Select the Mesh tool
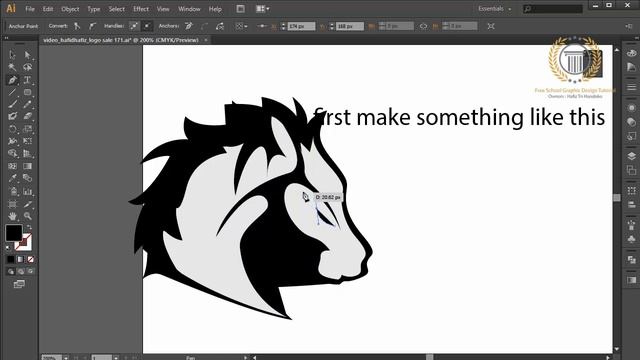The width and height of the screenshot is (640, 360). [12, 166]
